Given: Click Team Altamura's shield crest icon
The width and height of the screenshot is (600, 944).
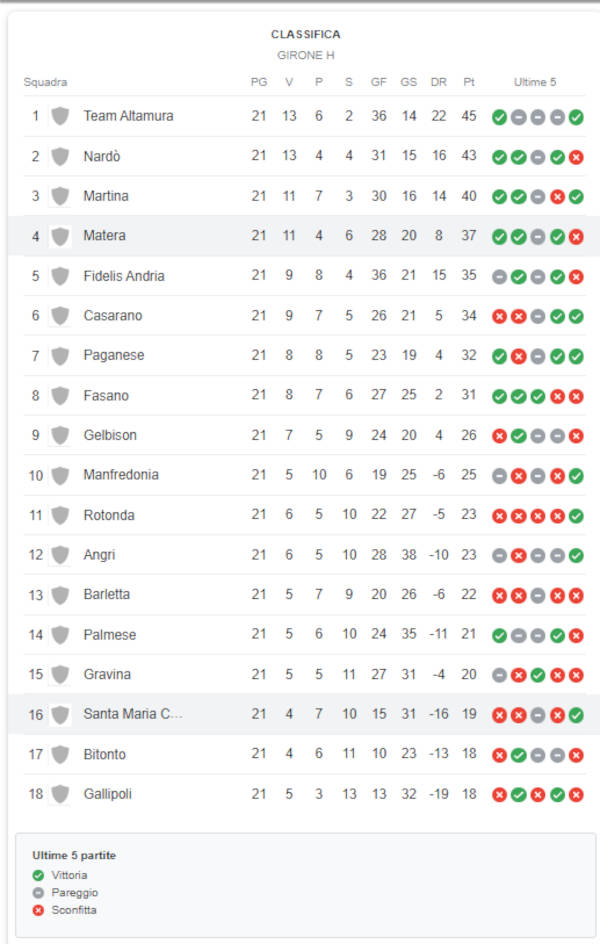Looking at the screenshot, I should click(x=60, y=116).
